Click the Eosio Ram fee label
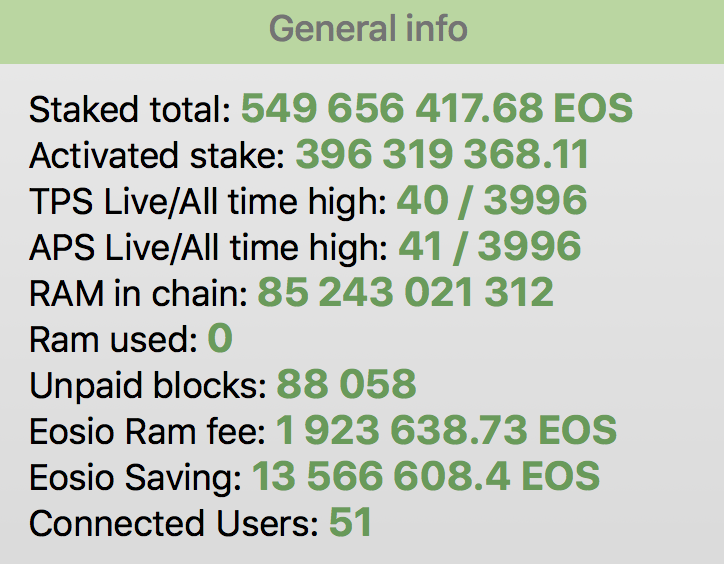724x564 pixels. click(x=147, y=431)
